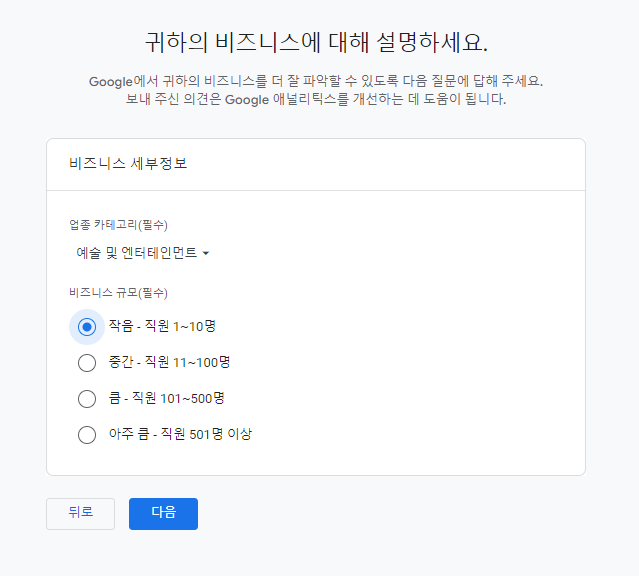Click the description line starting with 보내 주신
The height and width of the screenshot is (576, 639).
point(316,99)
